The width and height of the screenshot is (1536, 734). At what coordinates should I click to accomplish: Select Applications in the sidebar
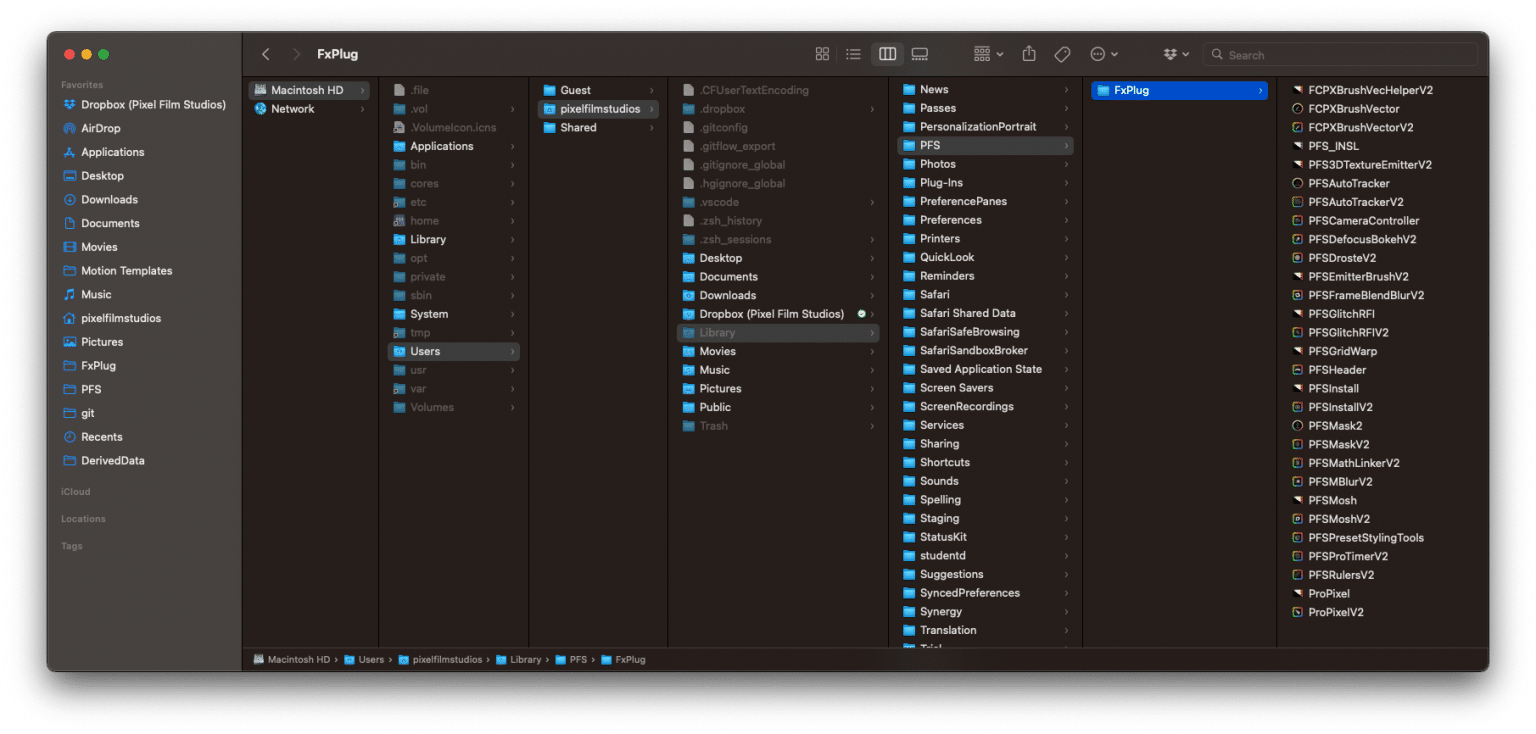(104, 152)
